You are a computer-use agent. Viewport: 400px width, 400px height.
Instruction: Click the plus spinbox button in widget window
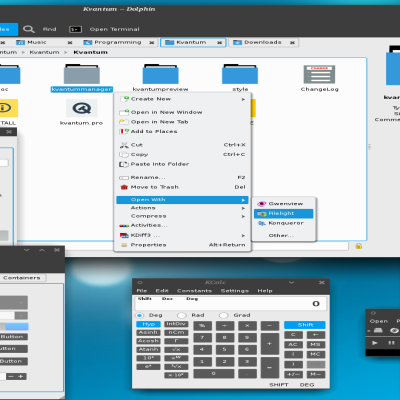click(x=21, y=377)
